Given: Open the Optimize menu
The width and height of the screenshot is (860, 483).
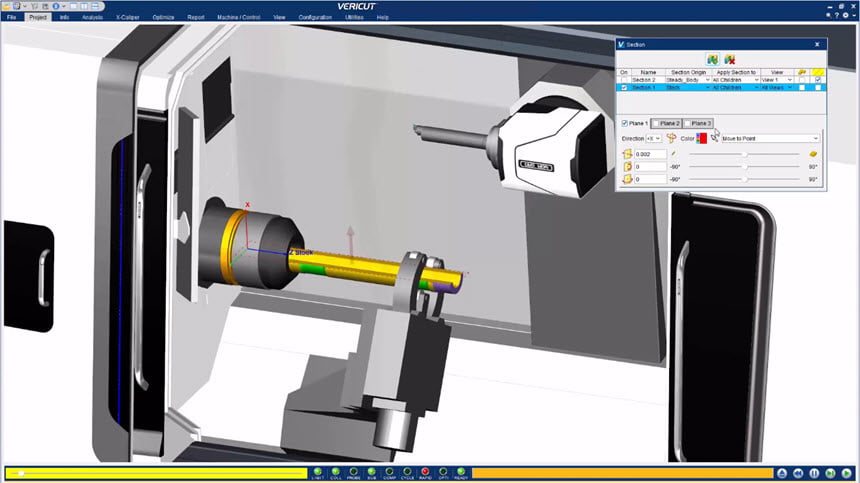Looking at the screenshot, I should tap(163, 17).
